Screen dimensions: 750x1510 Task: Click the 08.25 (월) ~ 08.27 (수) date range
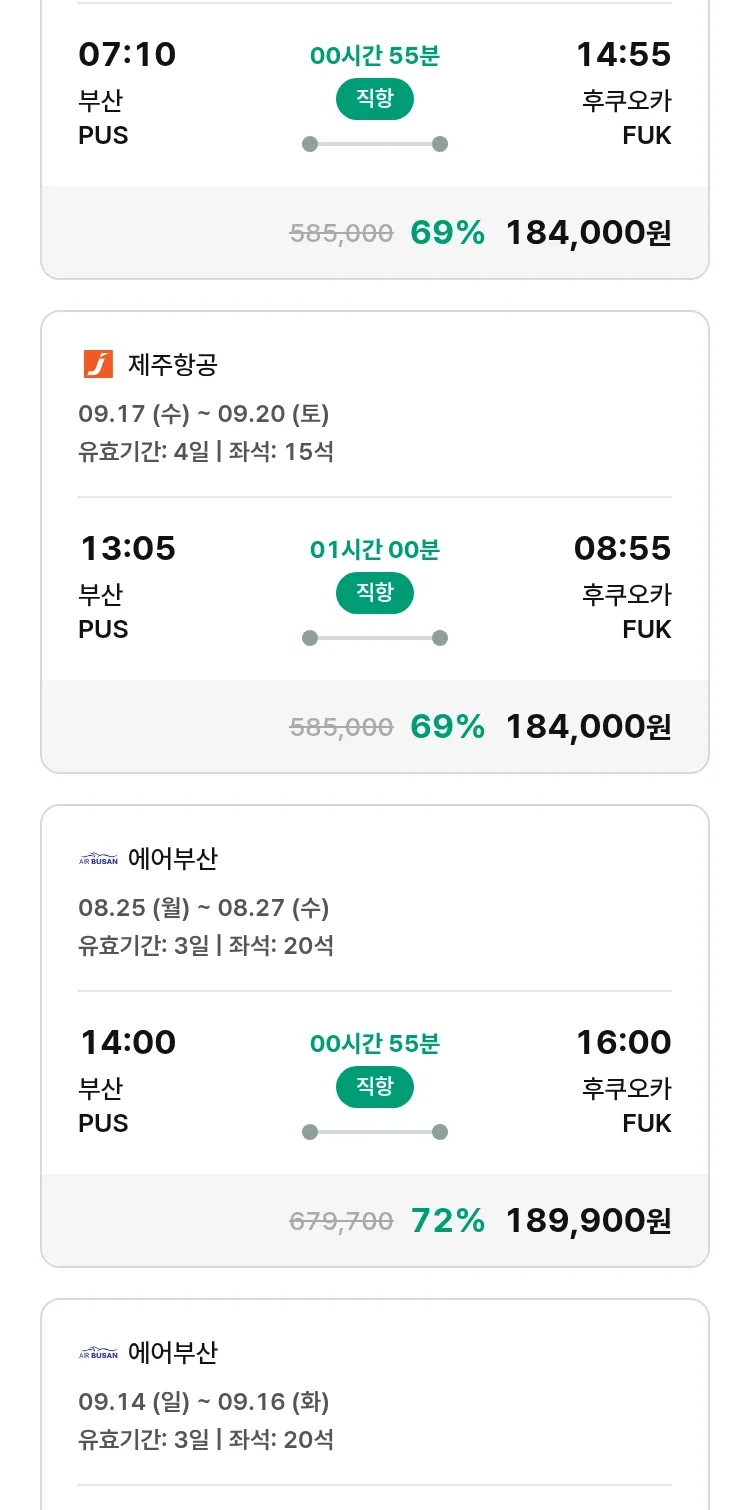click(203, 908)
